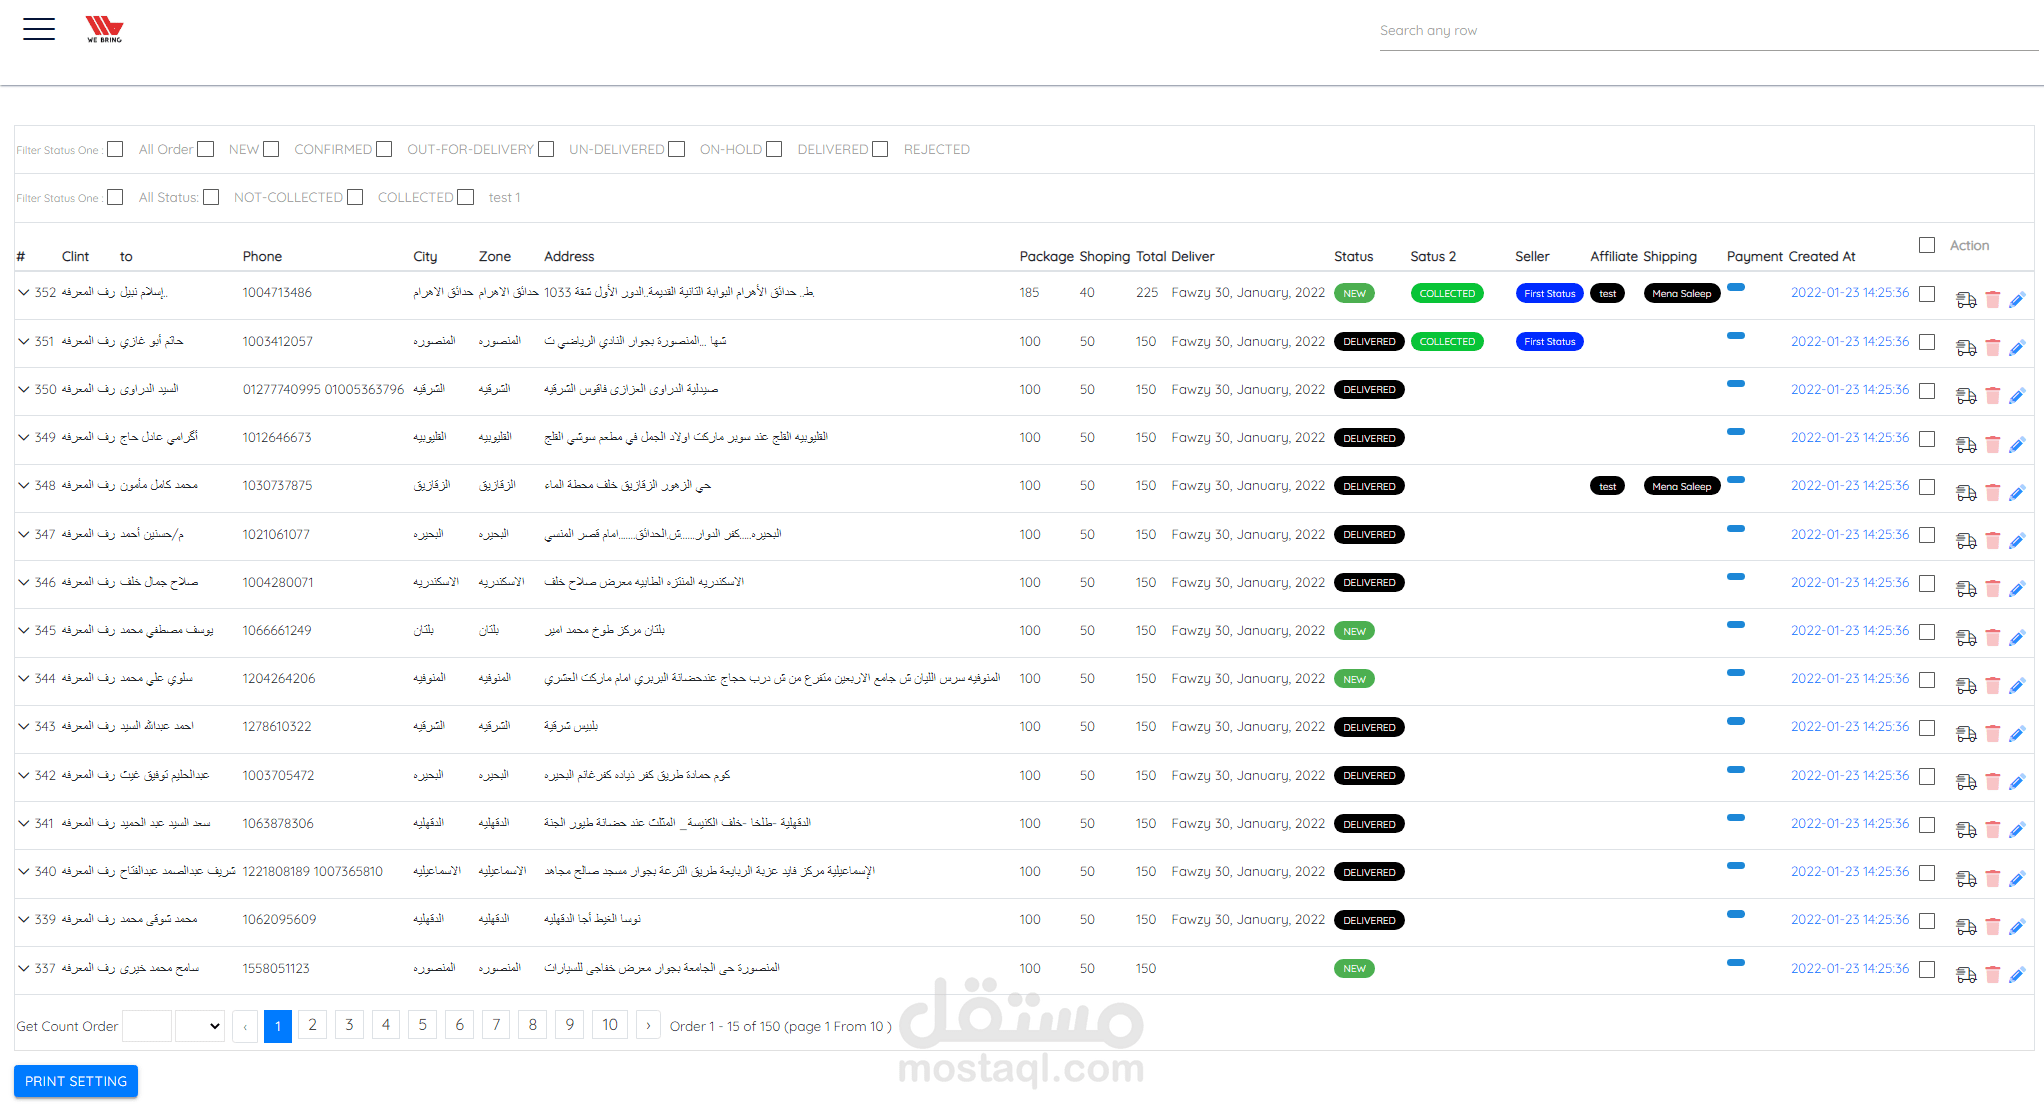Viewport: 2044px width, 1112px height.
Task: Click the We Bring logo
Action: pyautogui.click(x=104, y=29)
